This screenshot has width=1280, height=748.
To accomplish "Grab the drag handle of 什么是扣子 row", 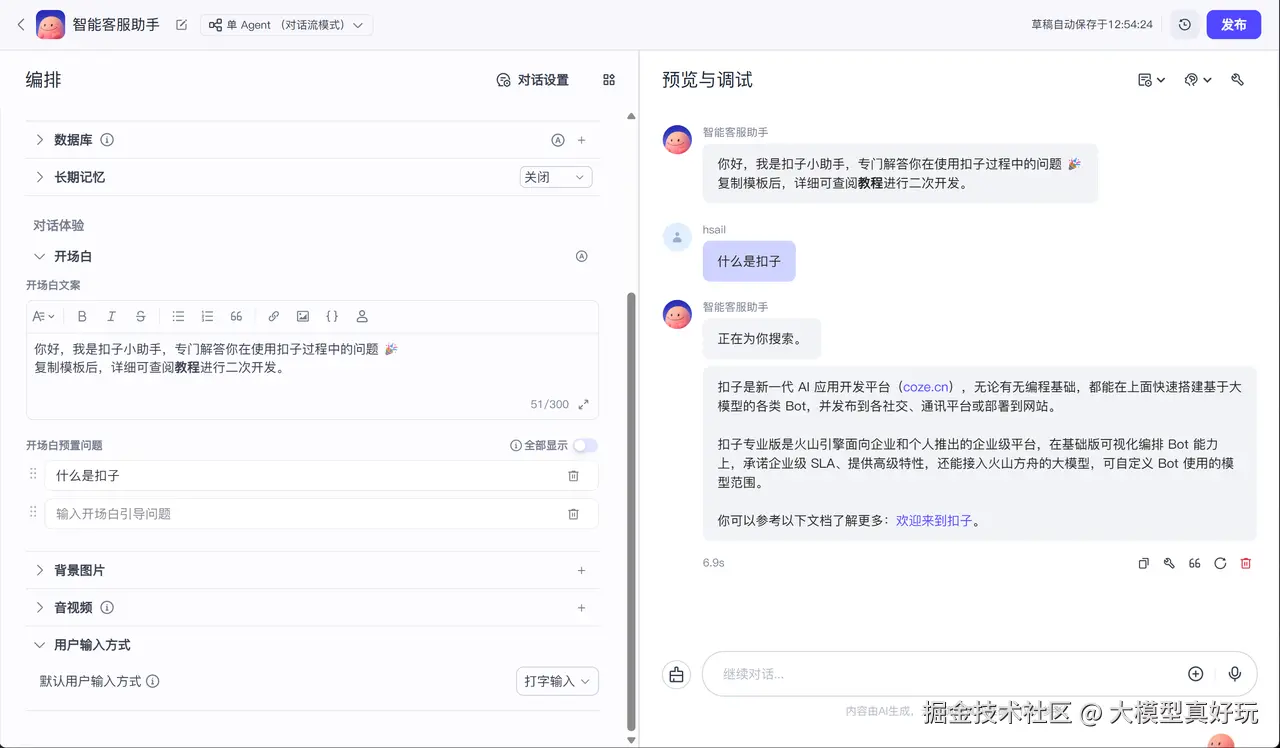I will pos(33,474).
